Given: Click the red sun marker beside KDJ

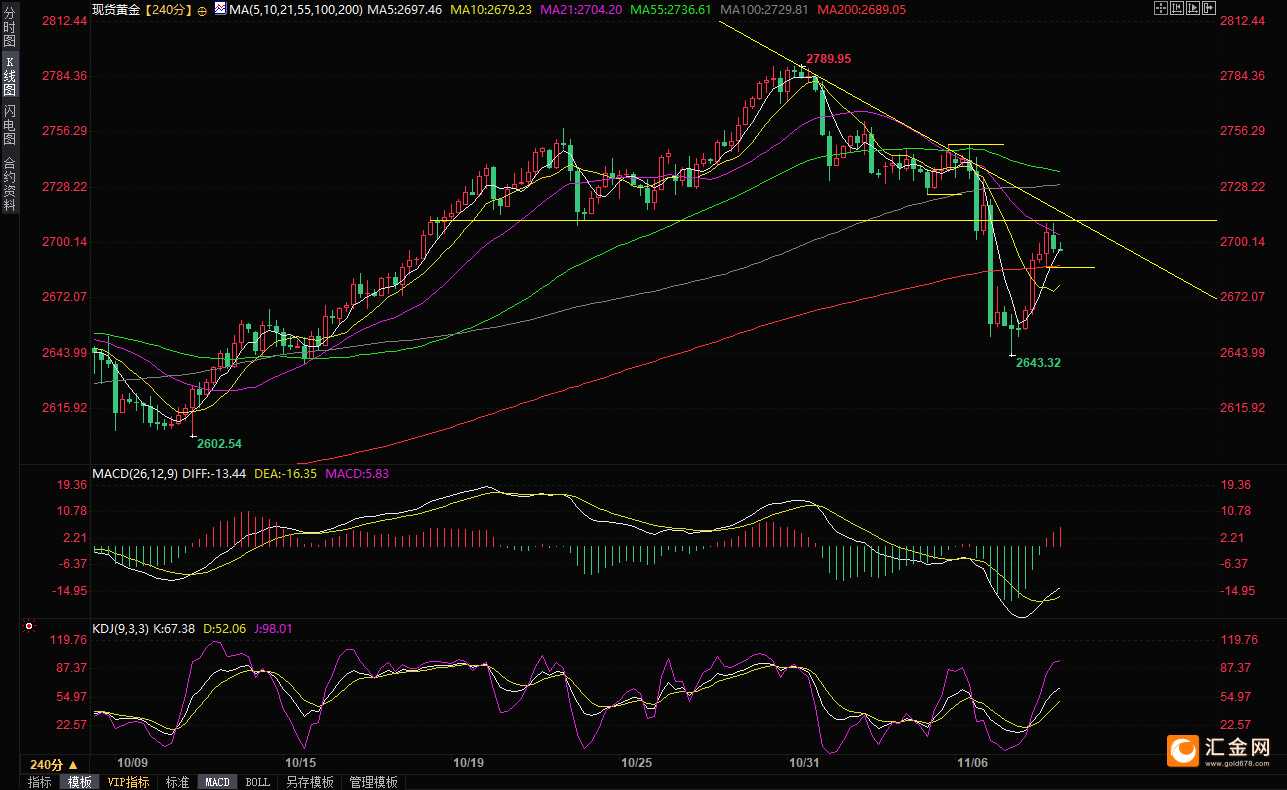Looking at the screenshot, I should coord(28,628).
